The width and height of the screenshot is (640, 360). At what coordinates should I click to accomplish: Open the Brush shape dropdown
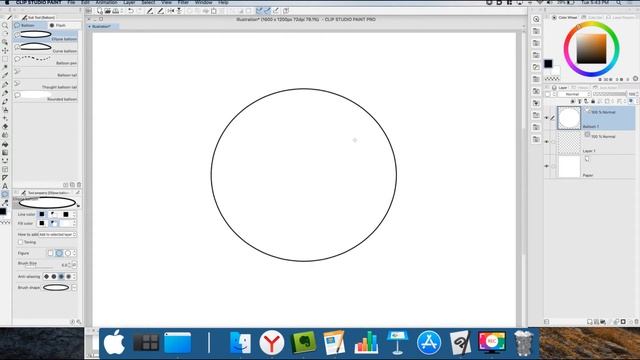74,287
